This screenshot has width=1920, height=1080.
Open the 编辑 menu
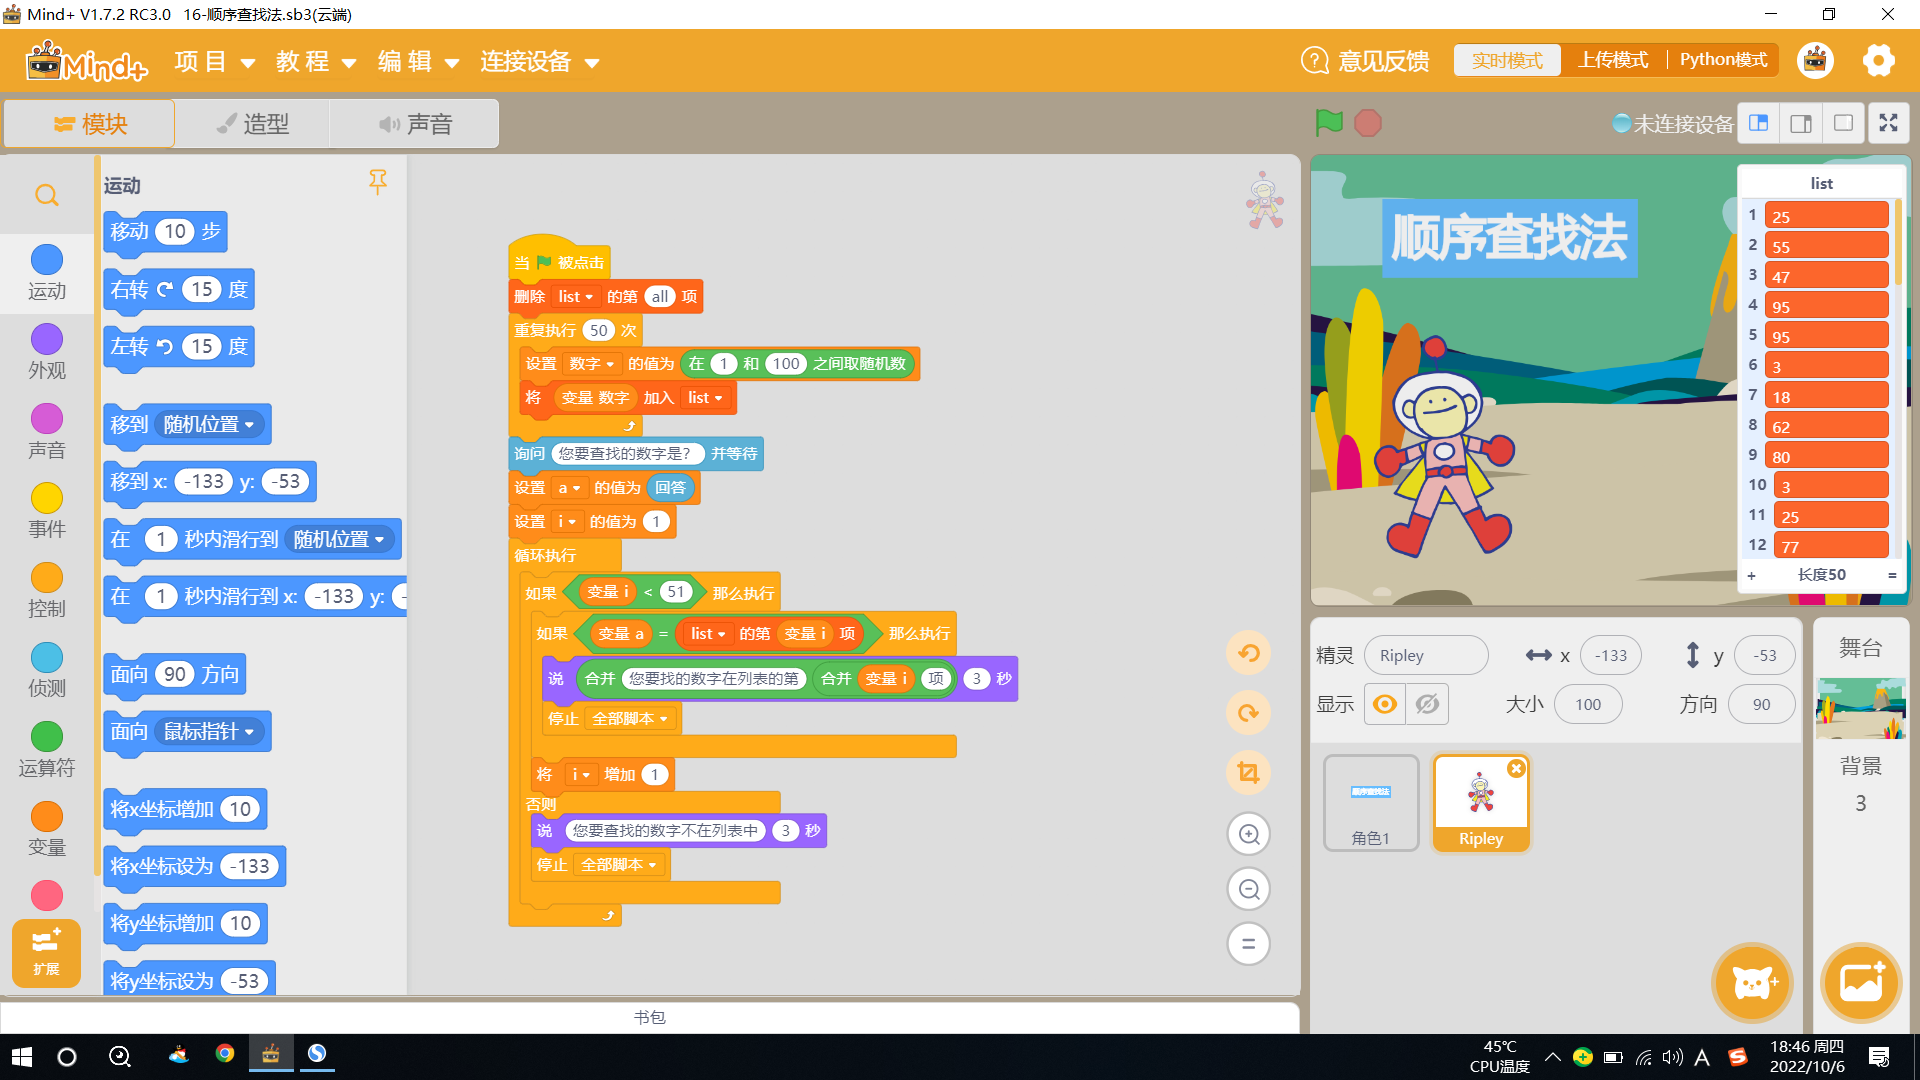(x=418, y=62)
